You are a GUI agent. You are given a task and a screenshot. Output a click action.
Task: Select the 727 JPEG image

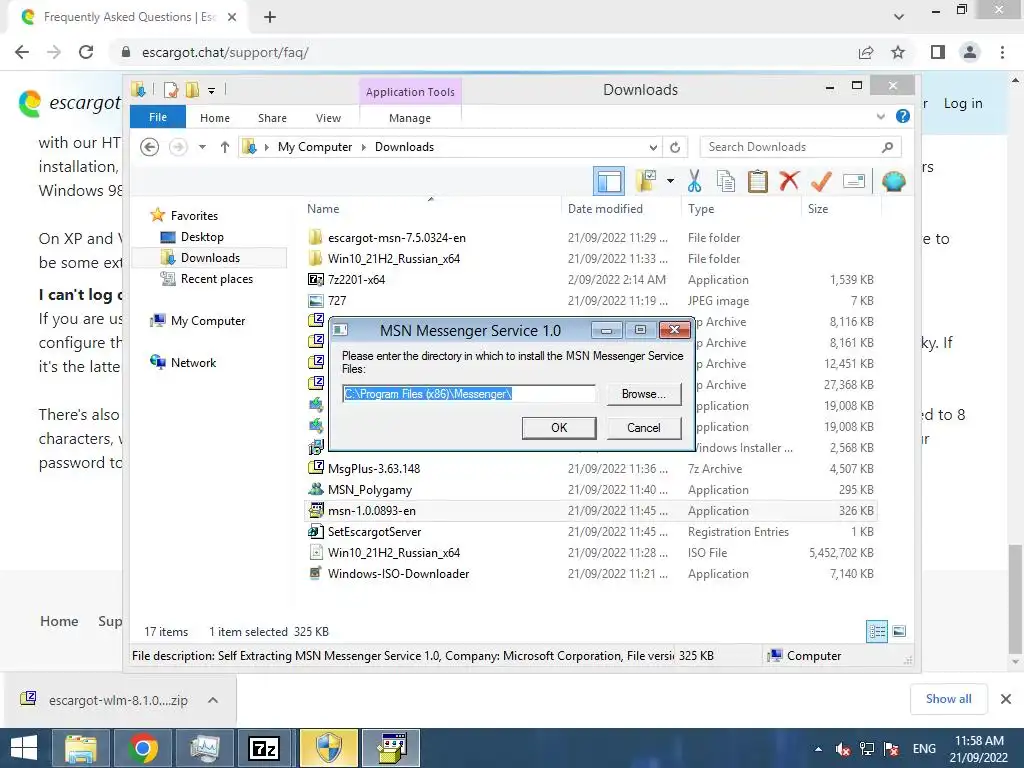(x=337, y=300)
